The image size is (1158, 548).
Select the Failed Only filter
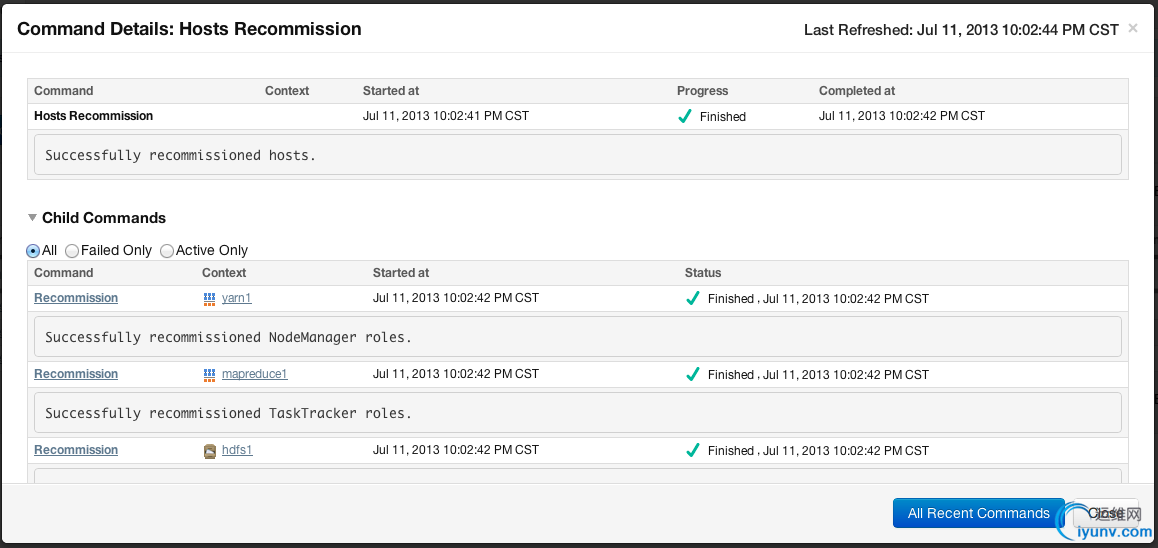click(x=71, y=251)
